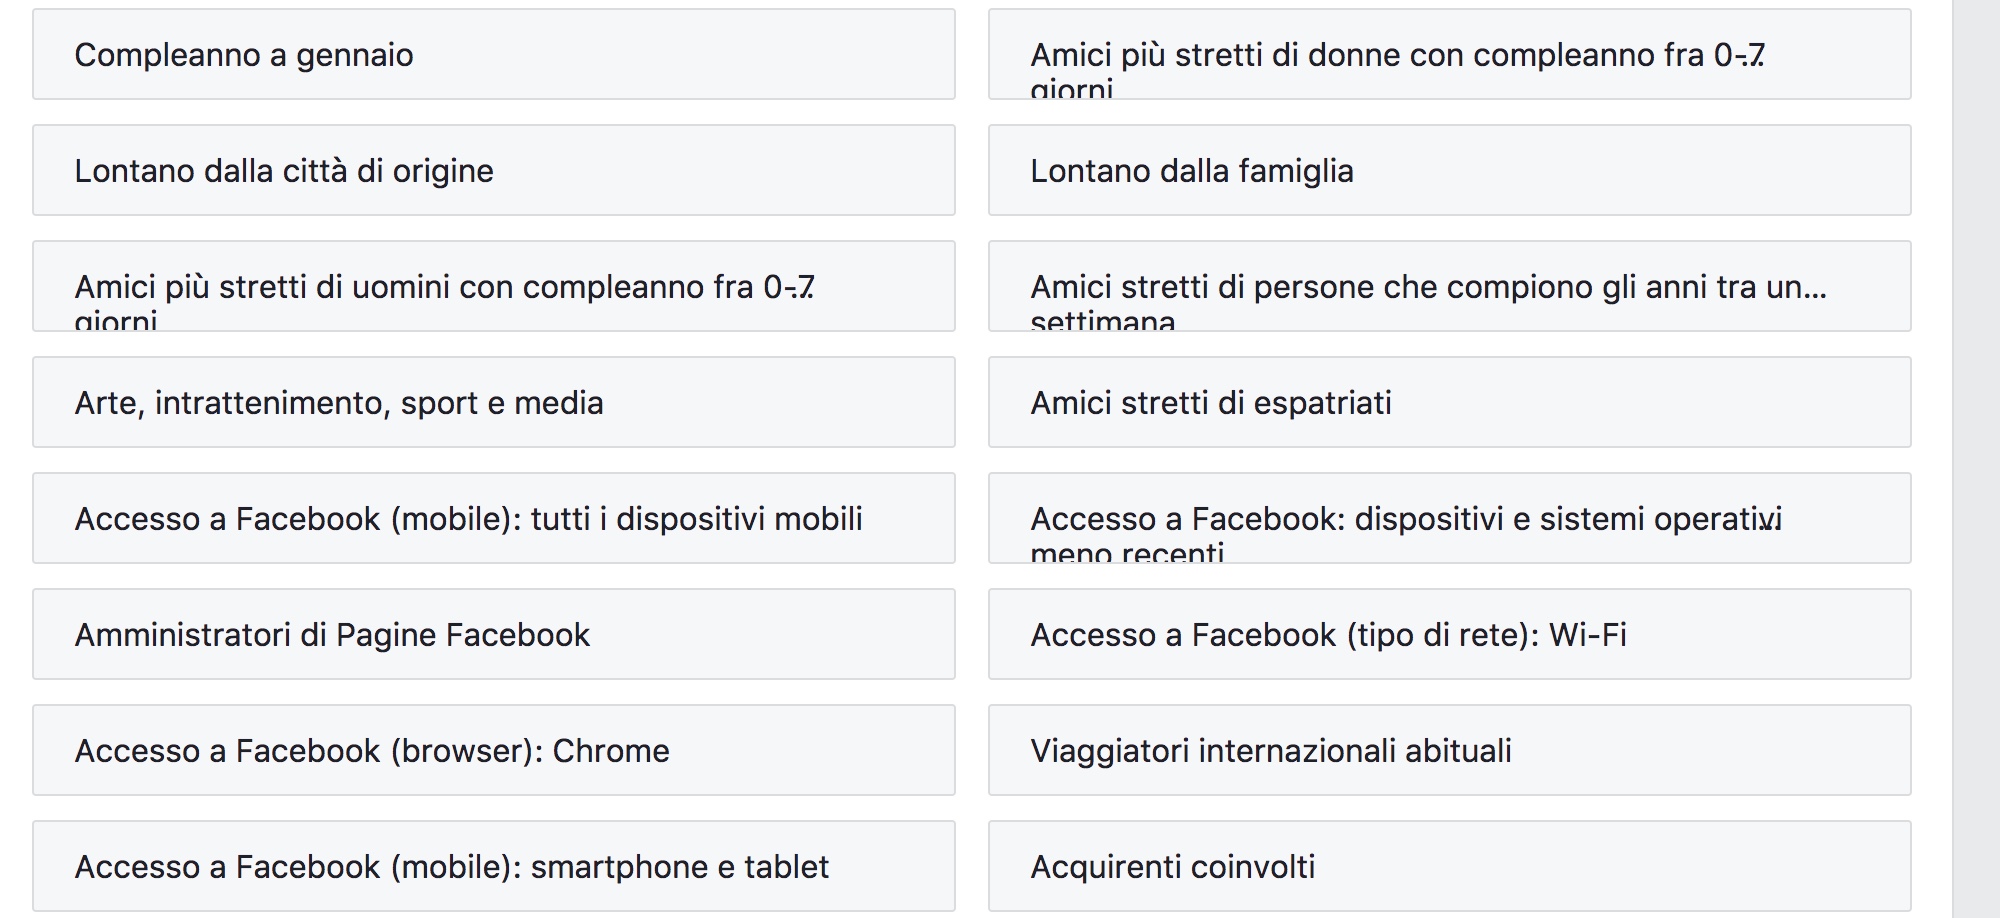Click the Facebook browser access Chrome card
Viewport: 2000px width, 918px height.
pos(493,751)
